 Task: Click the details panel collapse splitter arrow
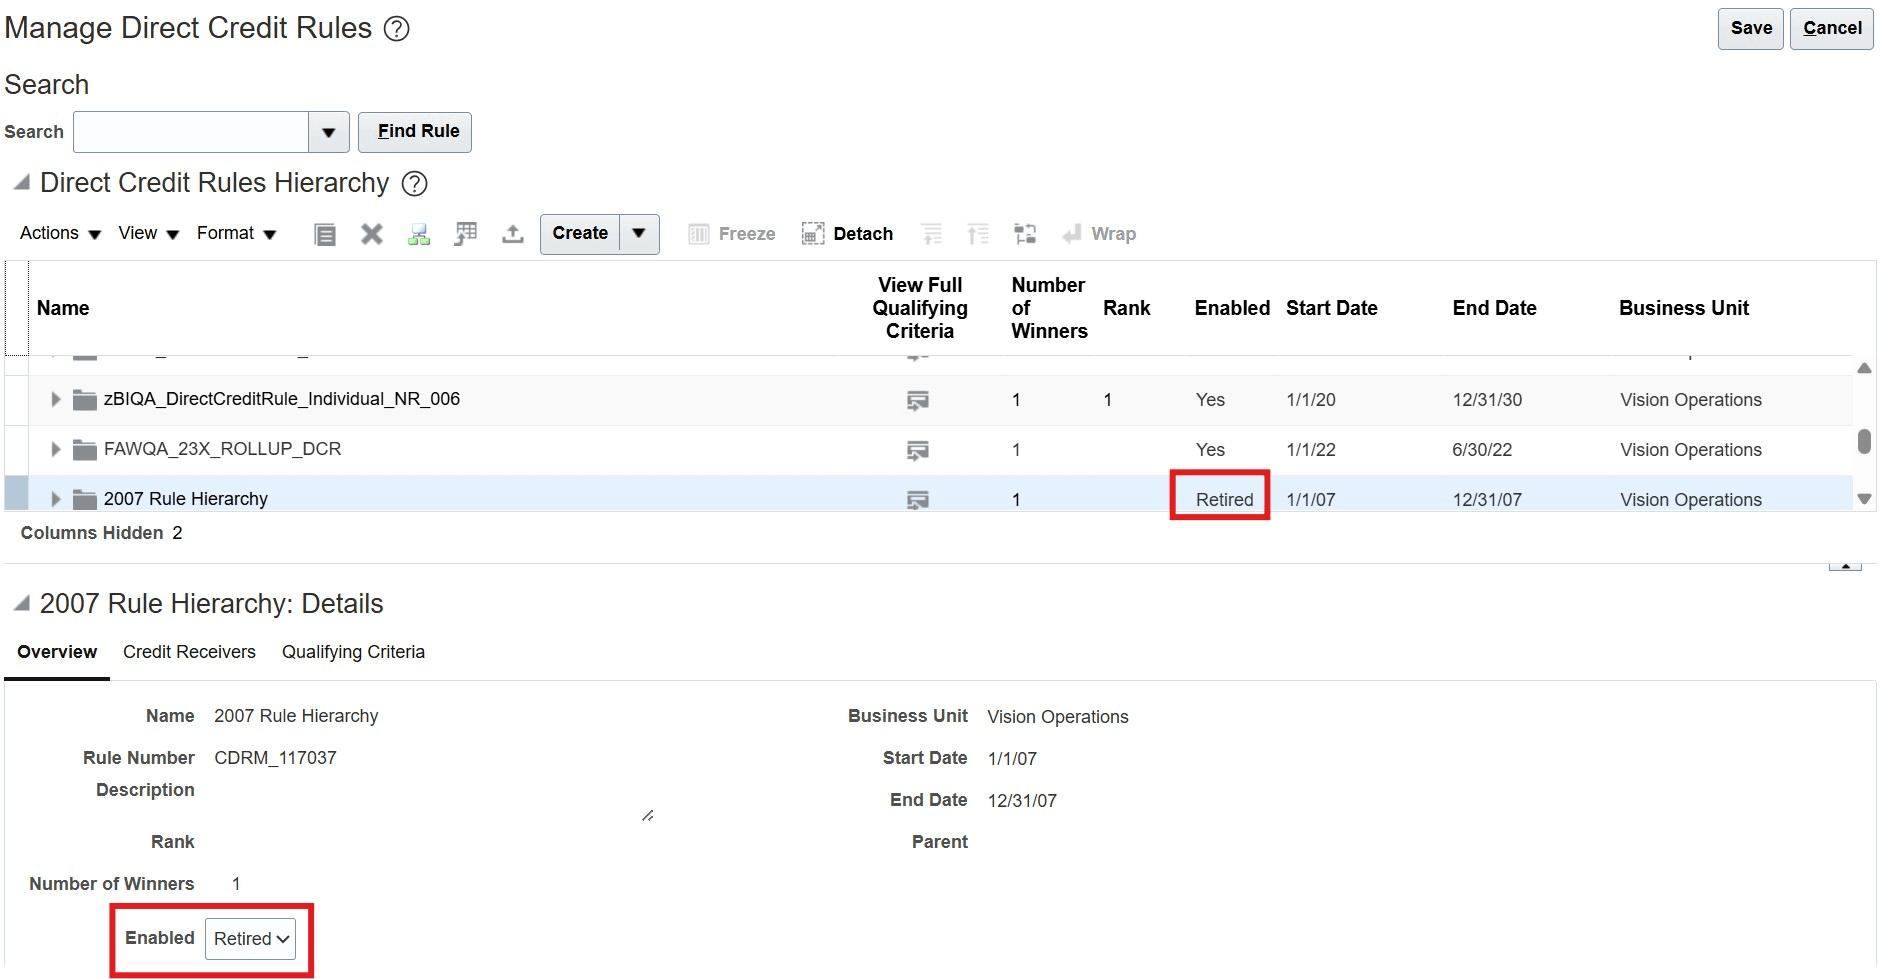(1845, 566)
